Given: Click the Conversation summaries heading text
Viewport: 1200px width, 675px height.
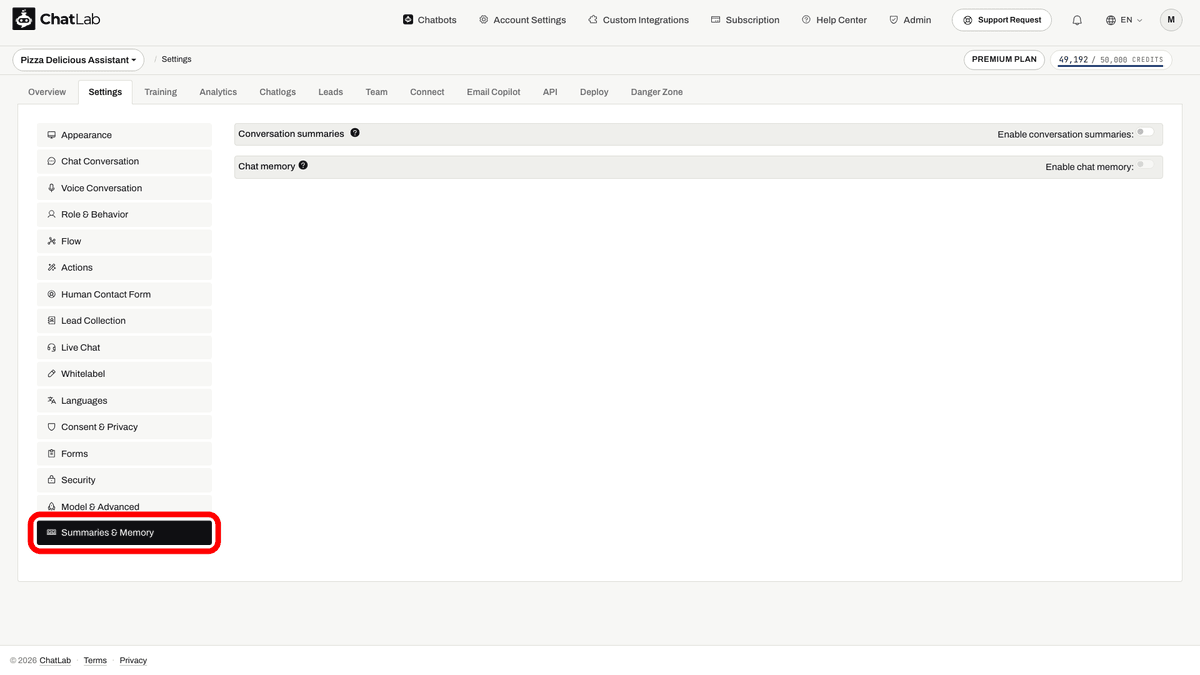Looking at the screenshot, I should tap(291, 133).
